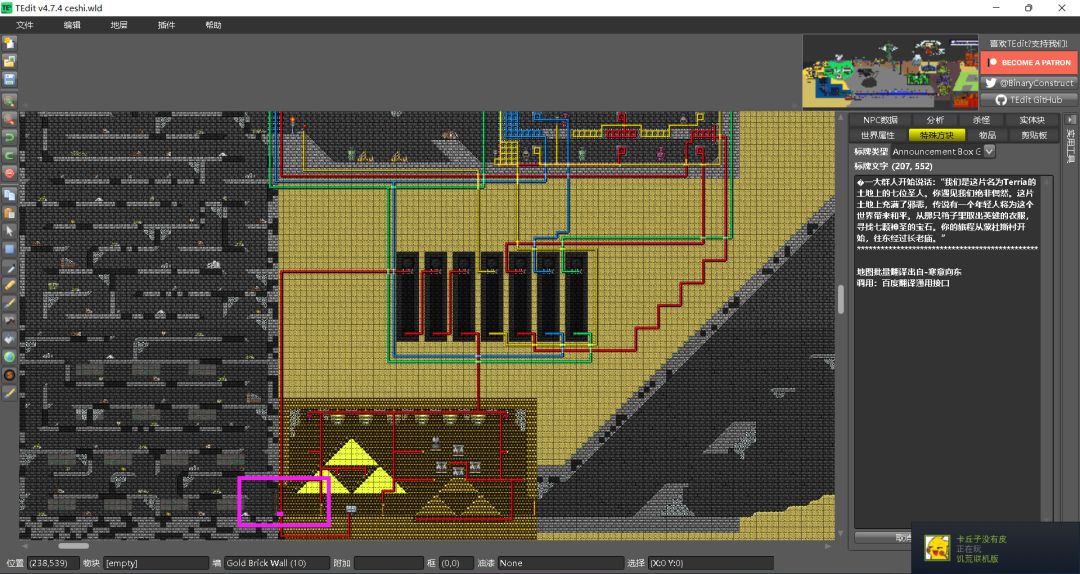Image resolution: width=1080 pixels, height=574 pixels.
Task: Switch to the 实体块 tab
Action: pyautogui.click(x=1032, y=120)
